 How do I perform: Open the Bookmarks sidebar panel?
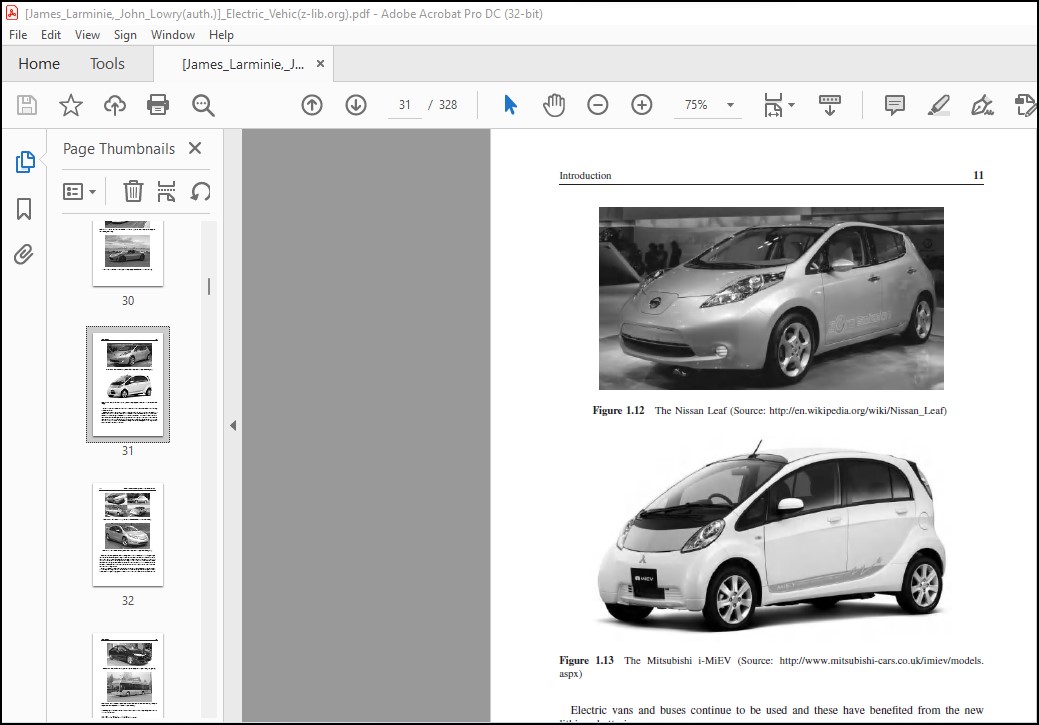tap(24, 209)
